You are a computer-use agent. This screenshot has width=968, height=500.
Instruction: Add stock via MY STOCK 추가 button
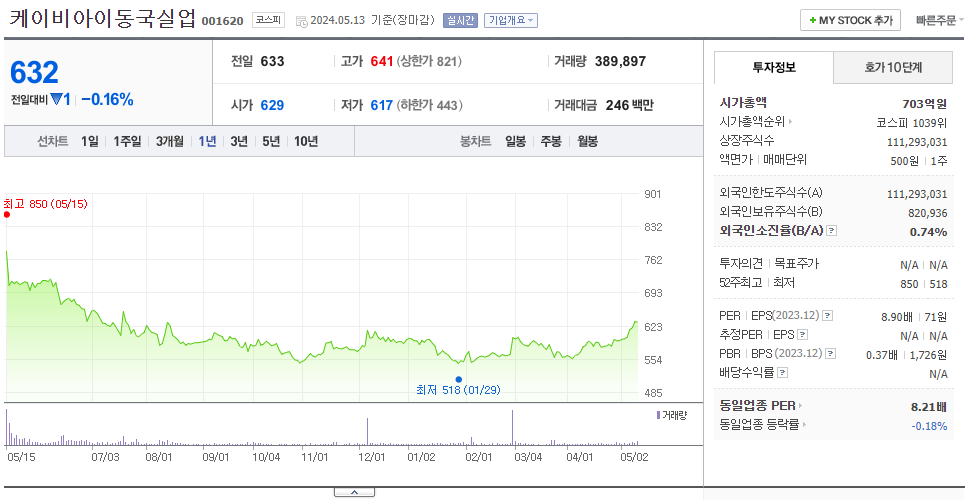(x=851, y=20)
